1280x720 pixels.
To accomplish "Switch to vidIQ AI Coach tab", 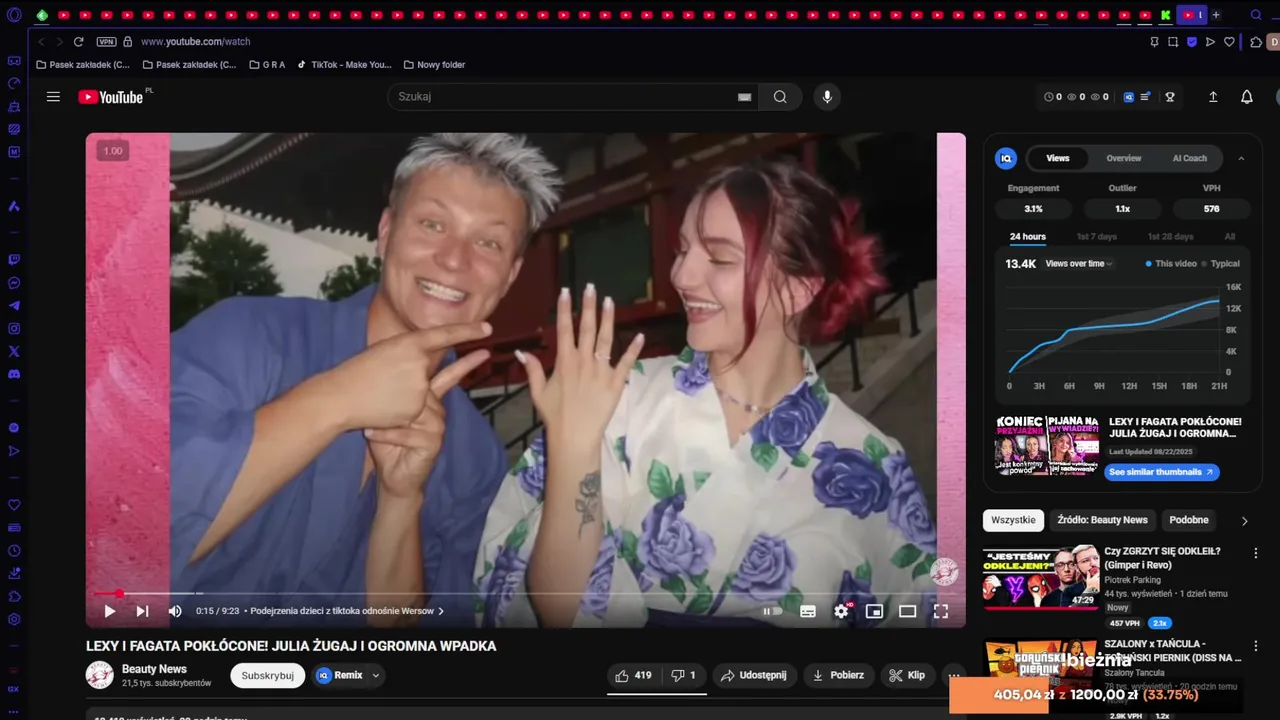I will coord(1189,158).
